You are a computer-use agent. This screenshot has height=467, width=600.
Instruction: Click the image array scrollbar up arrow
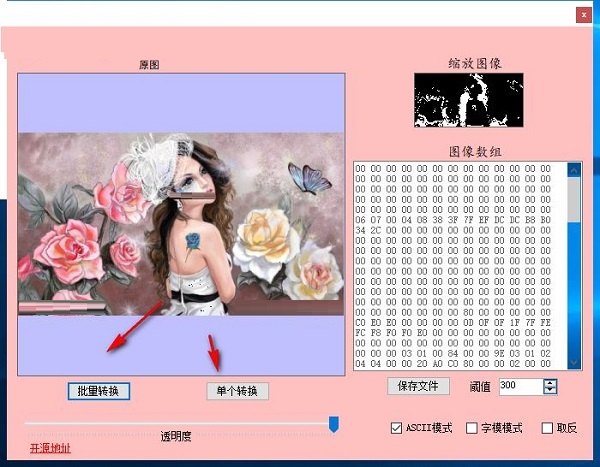(574, 170)
